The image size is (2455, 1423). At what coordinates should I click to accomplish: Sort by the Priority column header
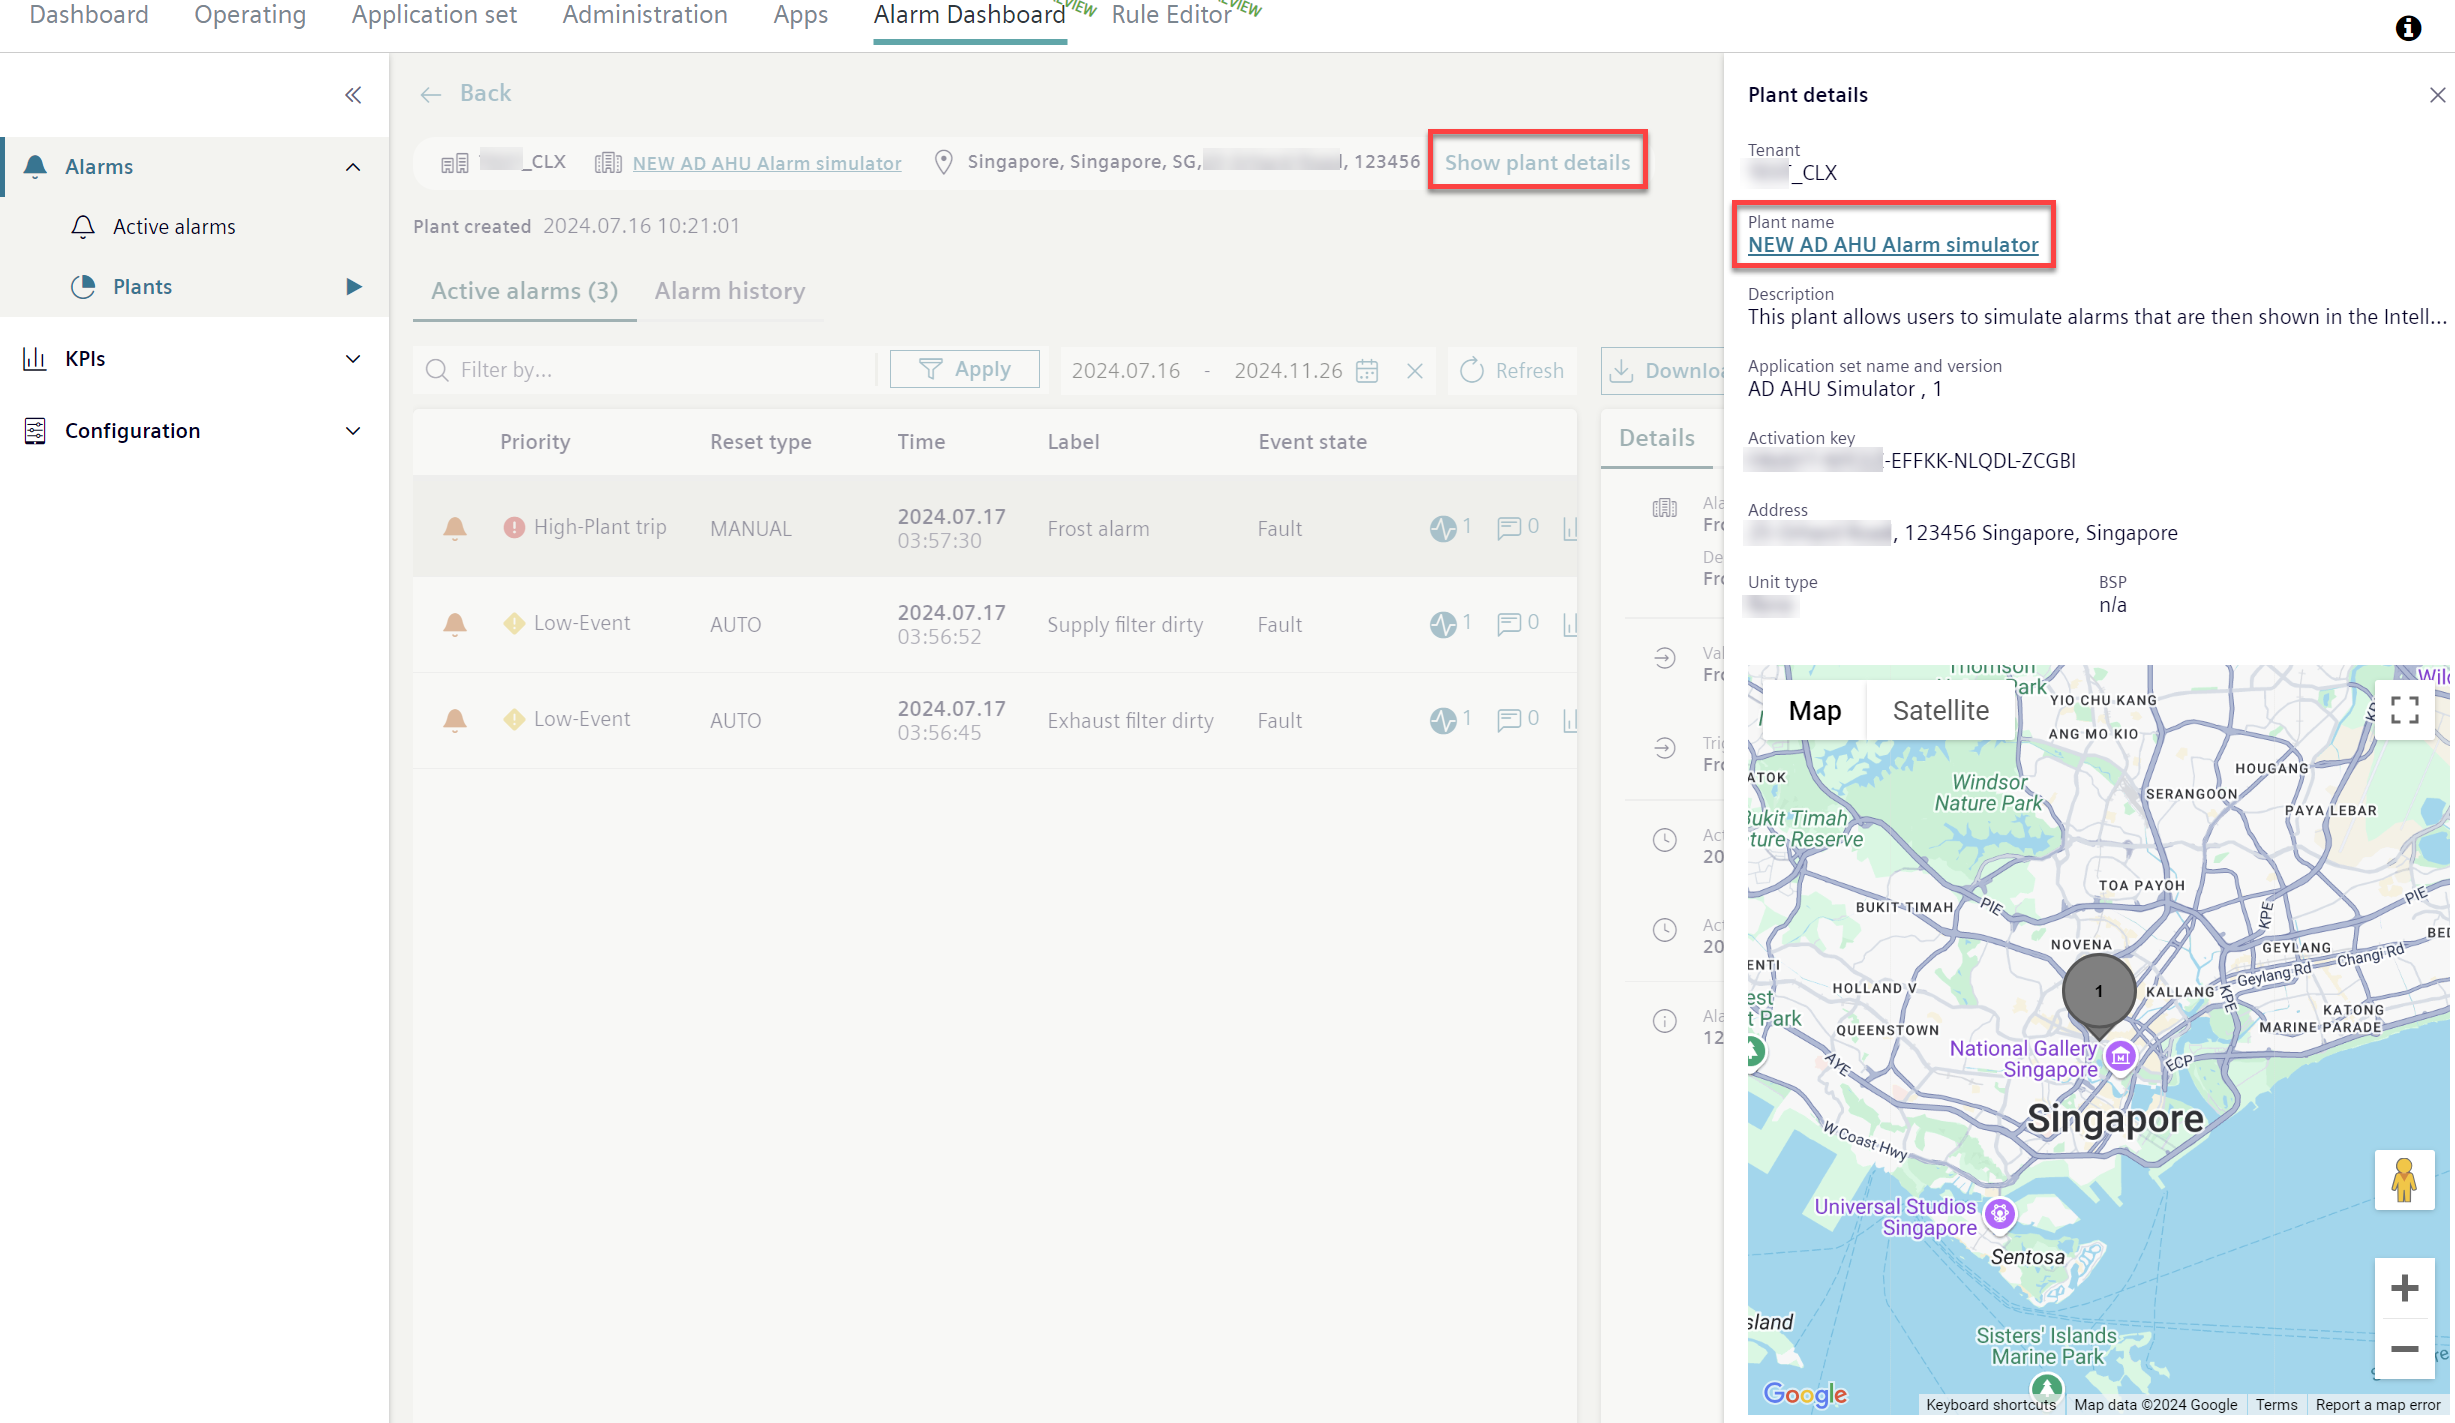[535, 442]
